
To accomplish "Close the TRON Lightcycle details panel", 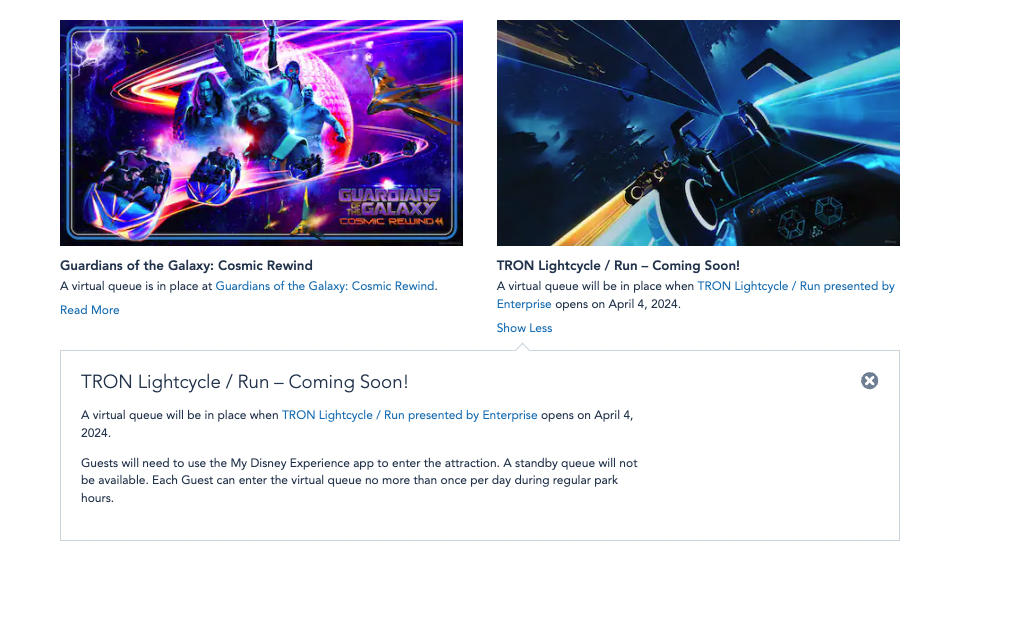I will coord(869,381).
